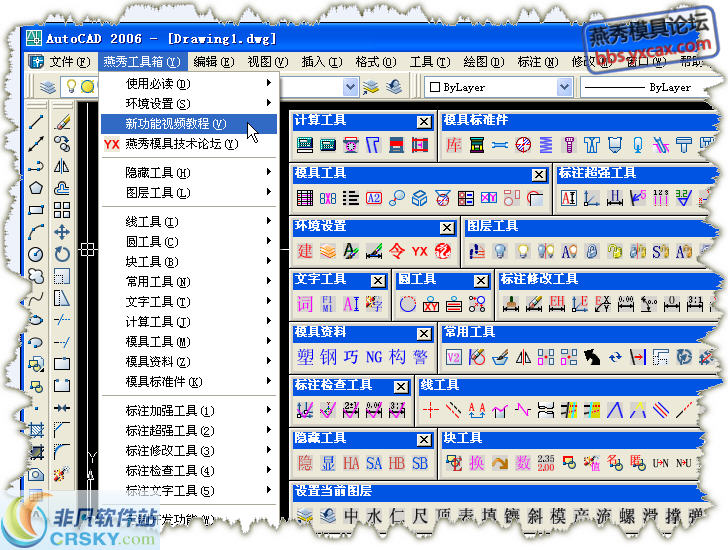Expand the 隐藏工具(H) submenu
The image size is (728, 550).
click(189, 173)
